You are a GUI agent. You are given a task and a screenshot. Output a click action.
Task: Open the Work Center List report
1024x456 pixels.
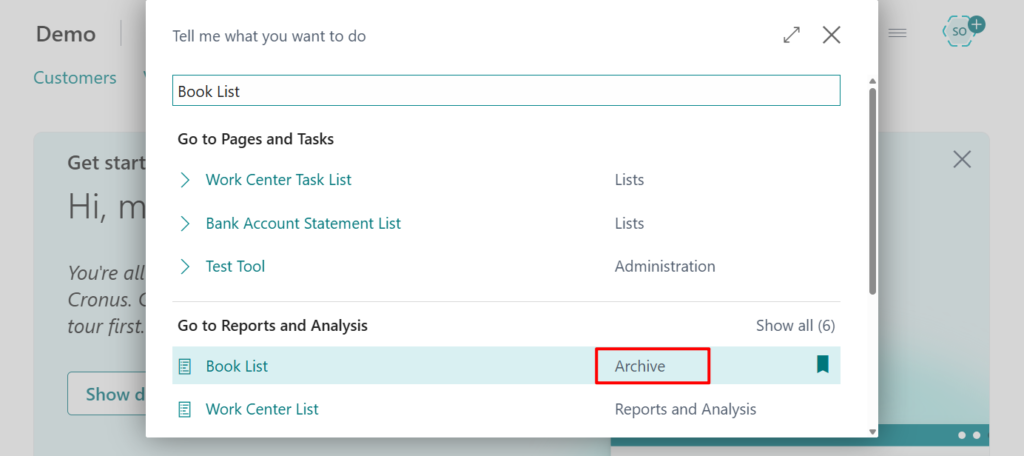tap(262, 409)
